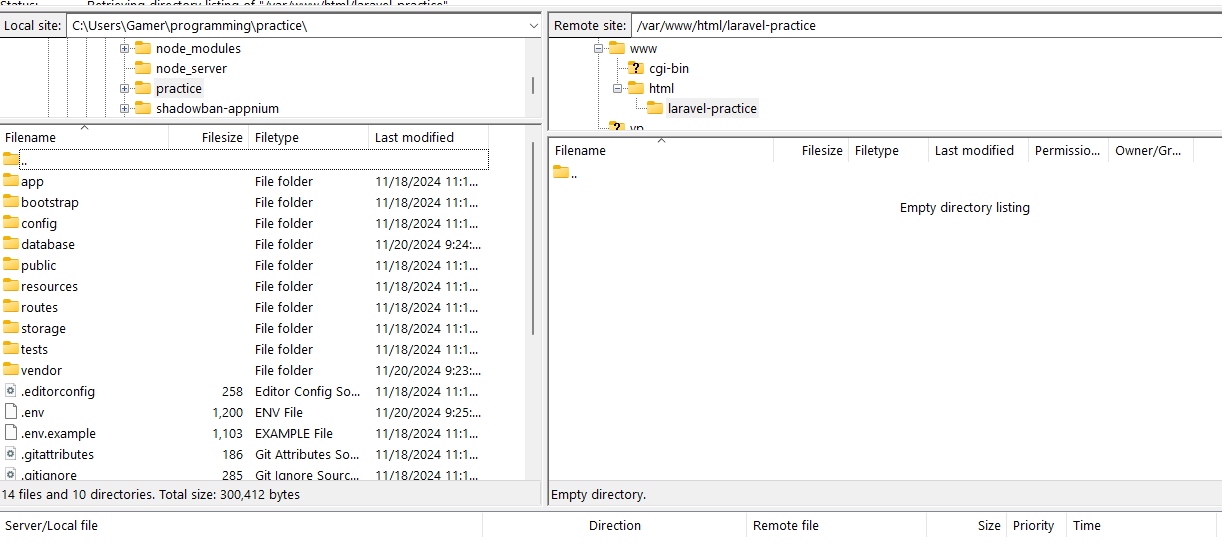Sort local files by Filename column
The width and height of the screenshot is (1222, 545).
coord(85,137)
